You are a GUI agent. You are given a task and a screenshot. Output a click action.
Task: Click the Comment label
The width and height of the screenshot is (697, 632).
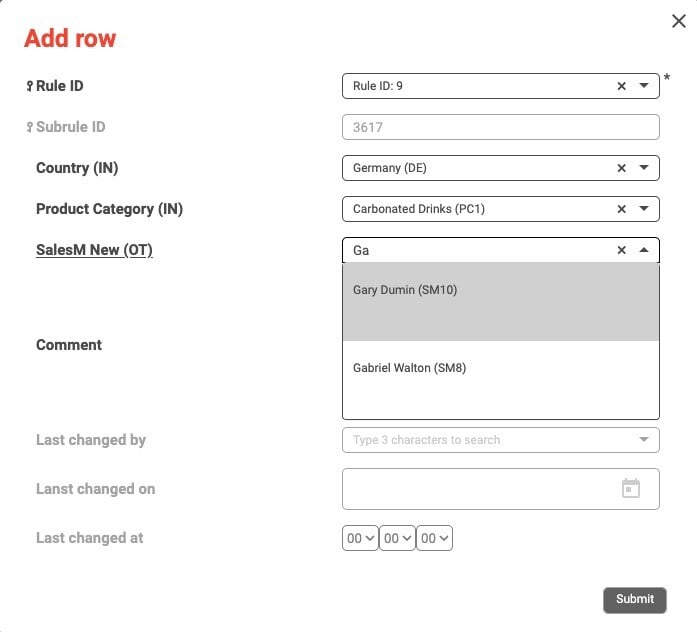(69, 344)
